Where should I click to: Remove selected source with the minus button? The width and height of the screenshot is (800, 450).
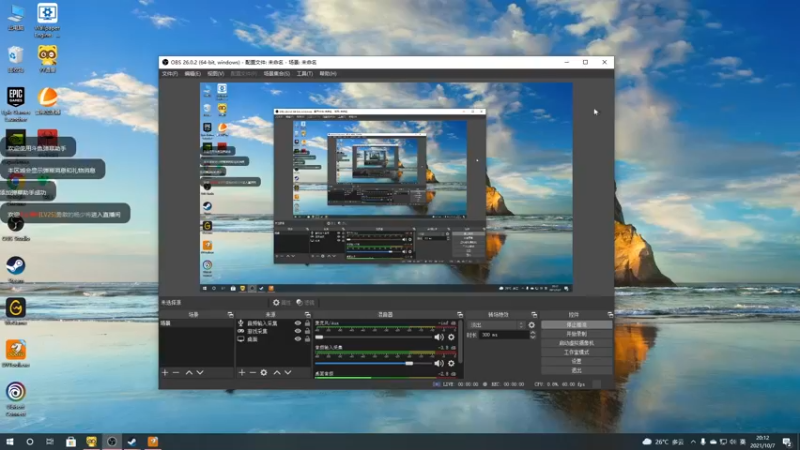(253, 373)
